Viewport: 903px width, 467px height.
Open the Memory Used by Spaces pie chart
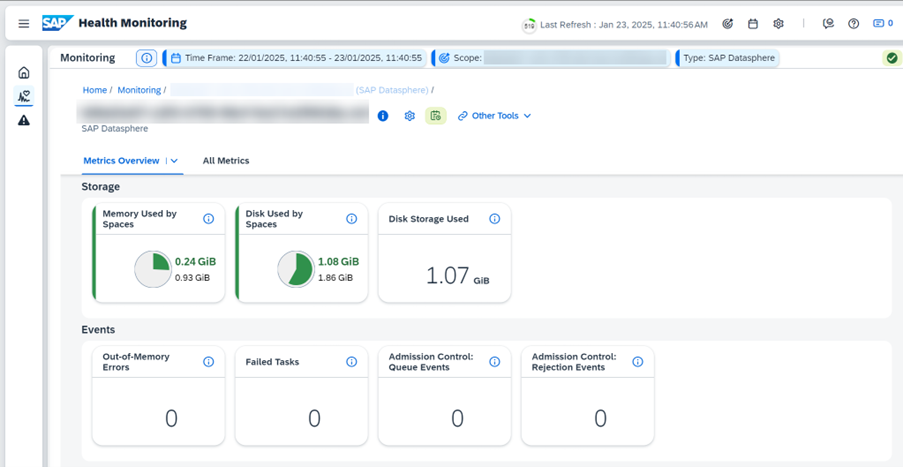pyautogui.click(x=153, y=269)
